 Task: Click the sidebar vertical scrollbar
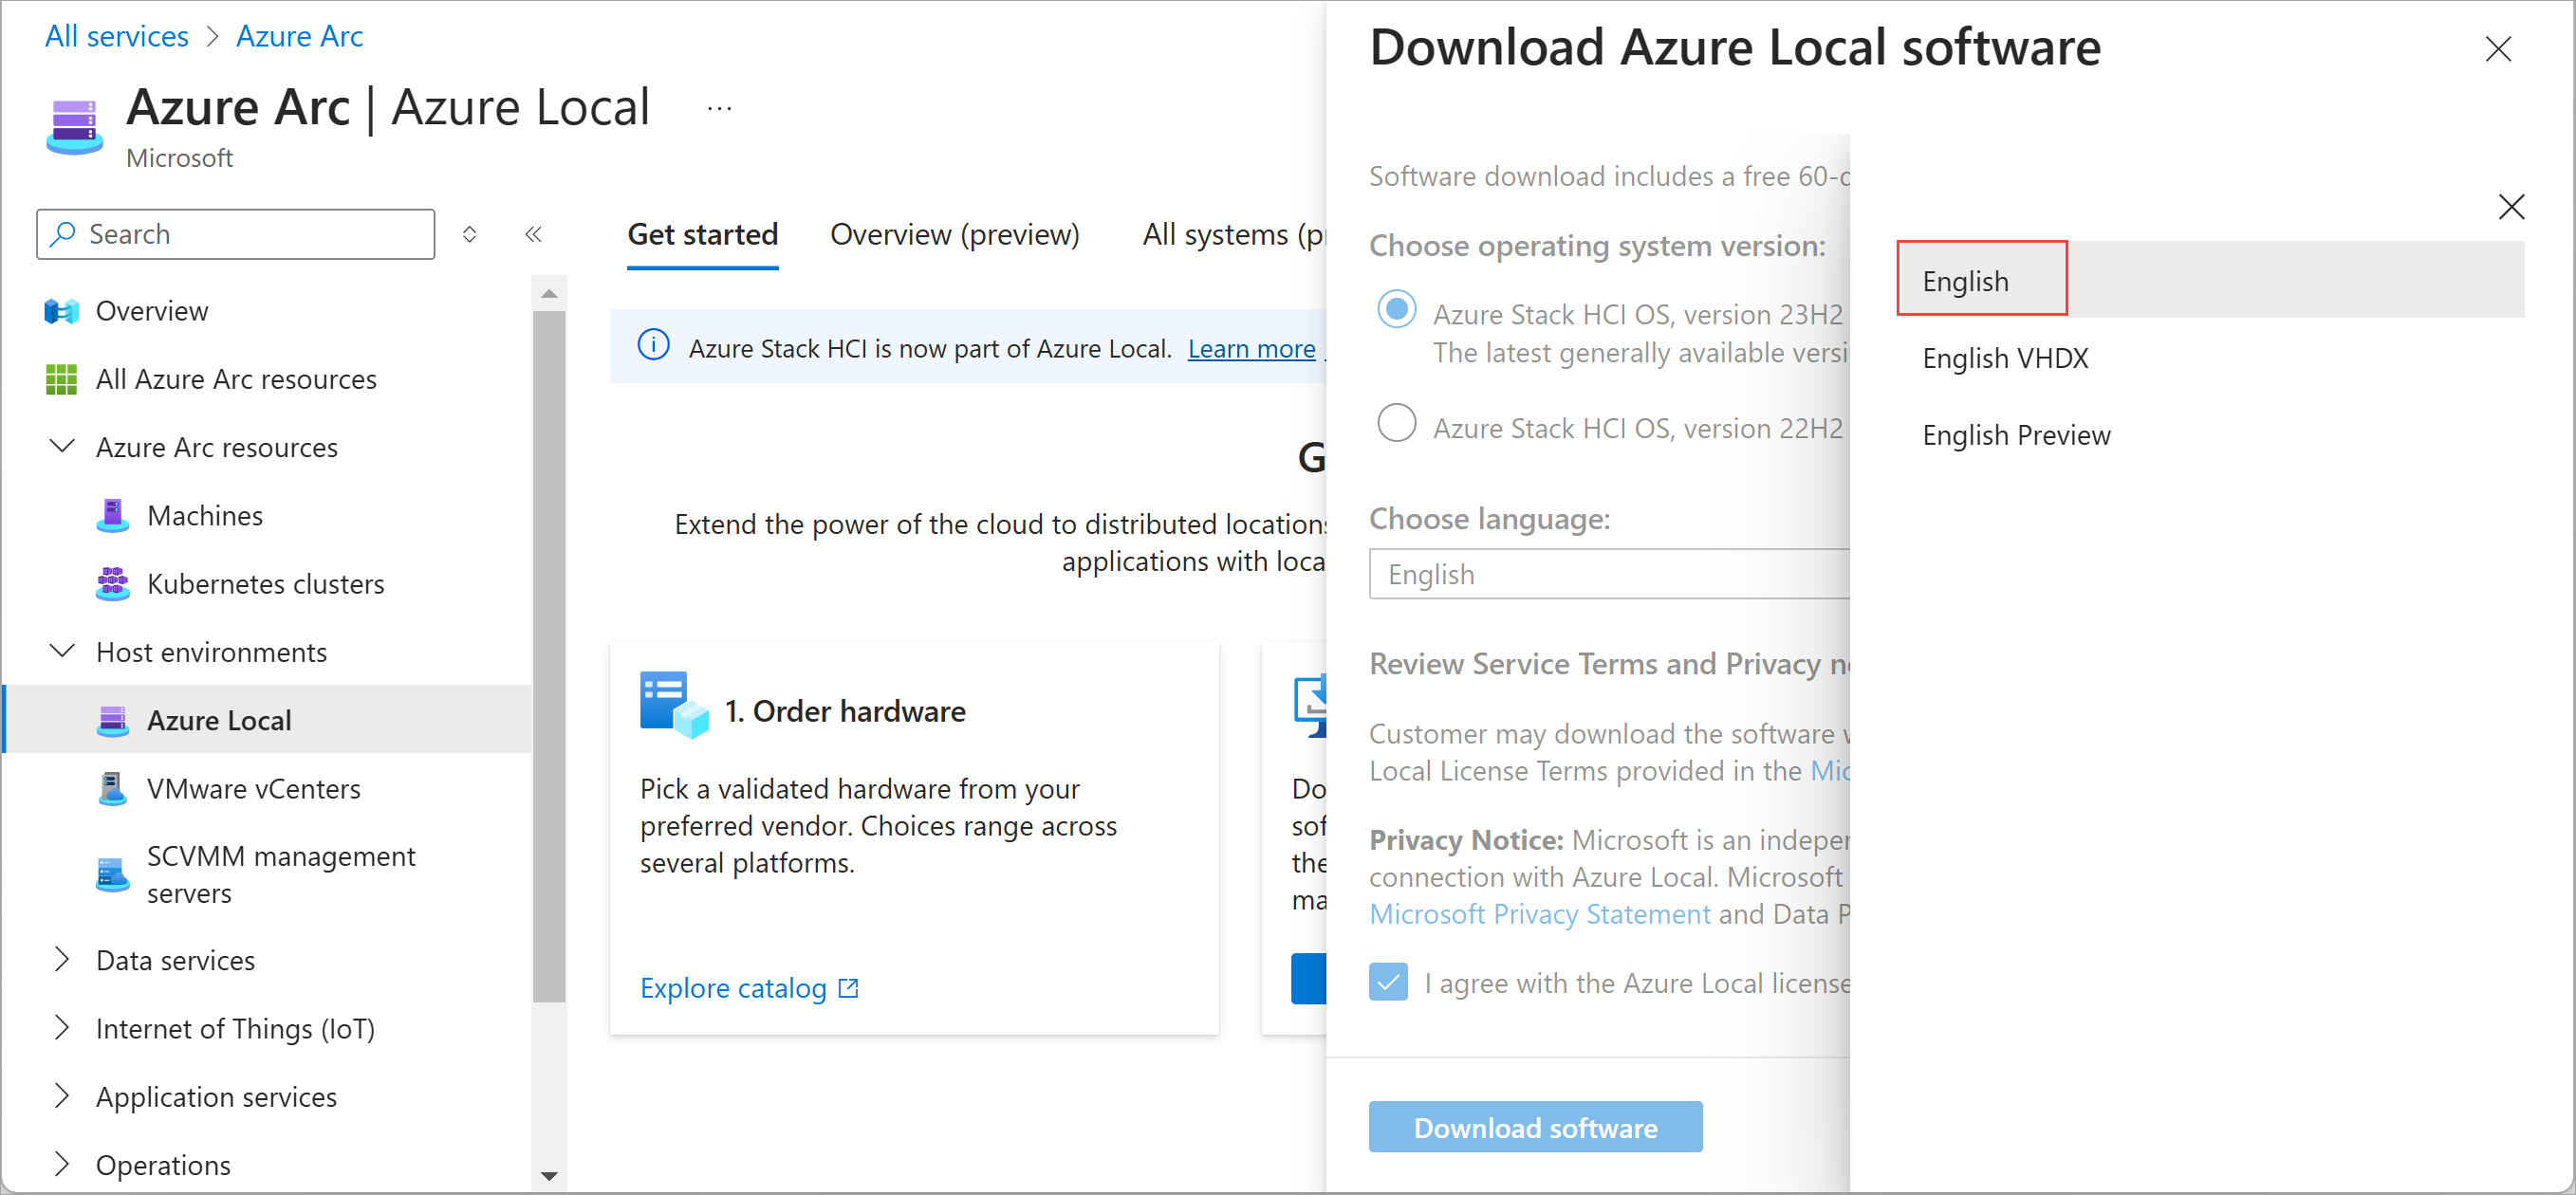(x=549, y=650)
